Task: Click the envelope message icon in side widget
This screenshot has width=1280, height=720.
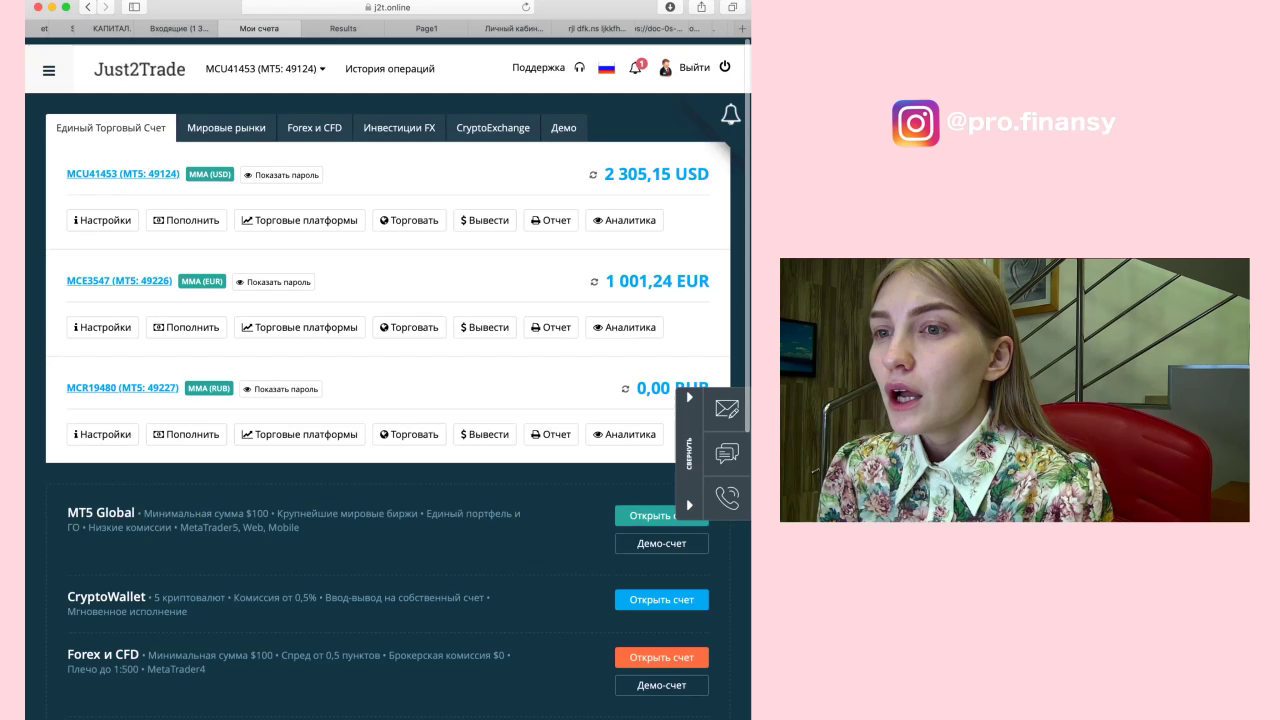Action: coord(727,409)
